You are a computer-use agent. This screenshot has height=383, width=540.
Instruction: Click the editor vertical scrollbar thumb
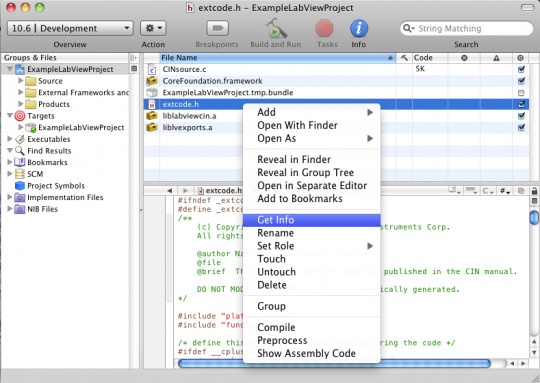point(534,218)
